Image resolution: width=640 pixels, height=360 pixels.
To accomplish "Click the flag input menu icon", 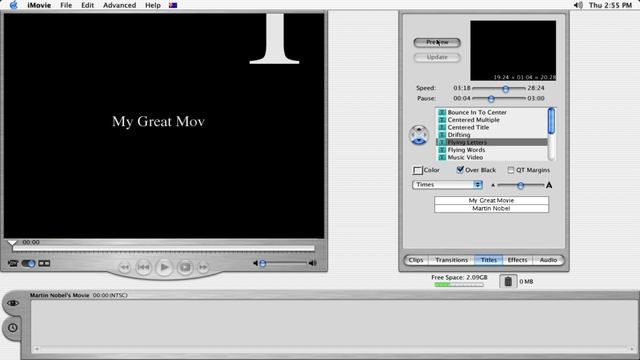I will coord(173,5).
